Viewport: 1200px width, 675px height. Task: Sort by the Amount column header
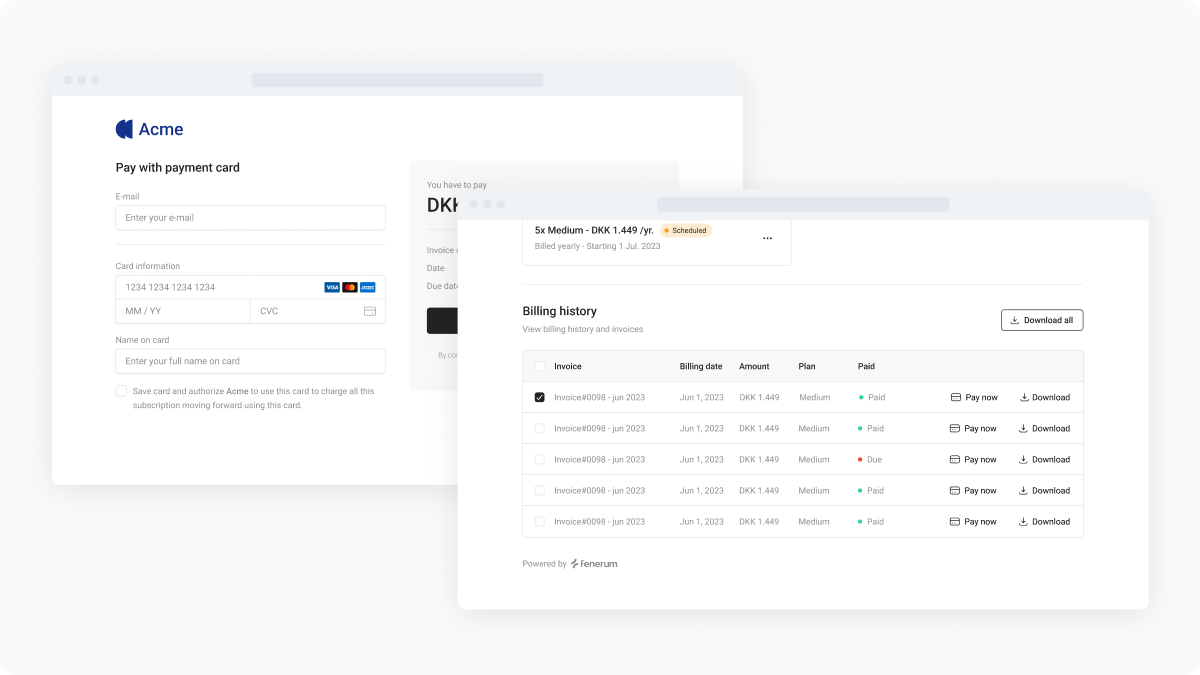pyautogui.click(x=754, y=367)
